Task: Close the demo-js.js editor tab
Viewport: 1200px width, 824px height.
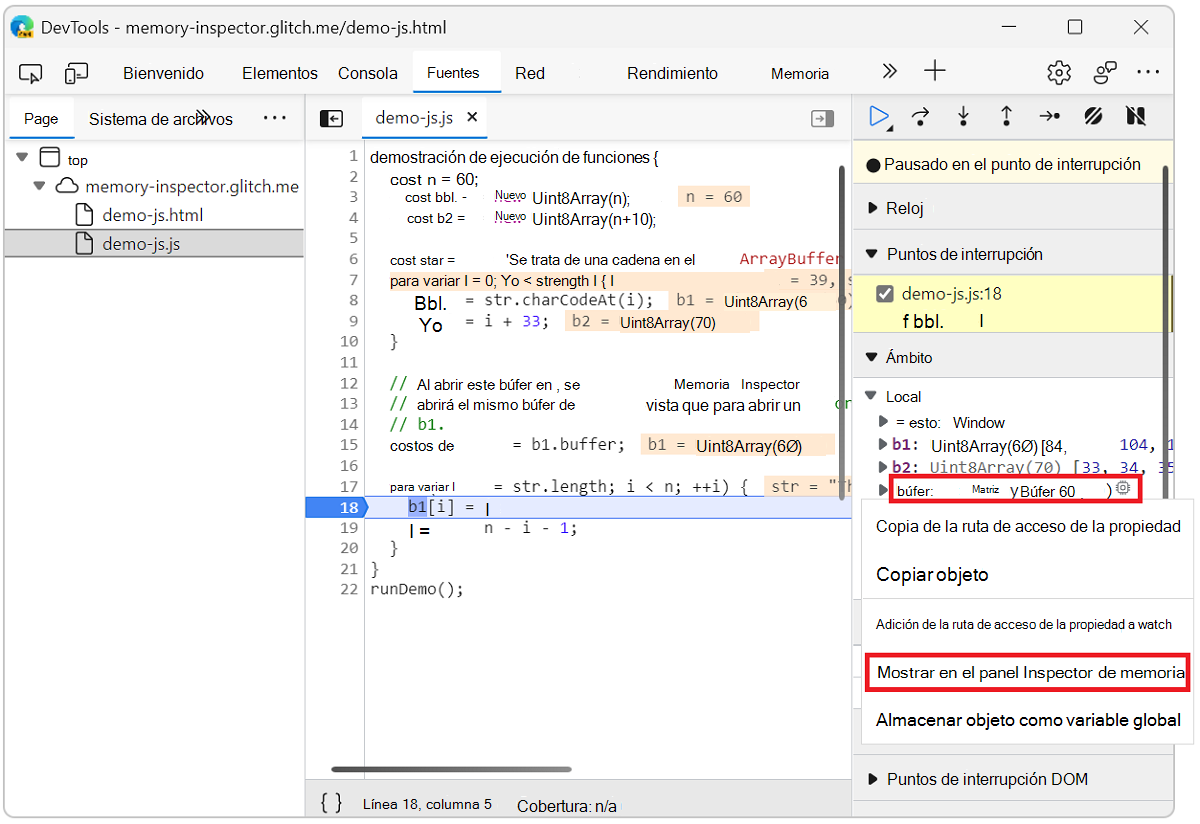Action: (x=473, y=117)
